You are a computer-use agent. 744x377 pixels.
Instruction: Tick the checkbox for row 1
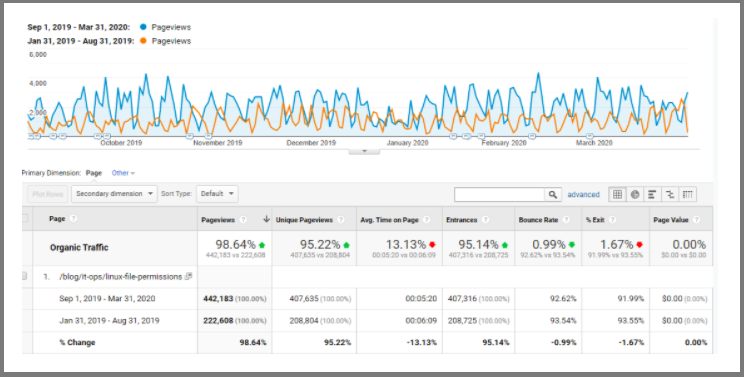click(x=24, y=276)
